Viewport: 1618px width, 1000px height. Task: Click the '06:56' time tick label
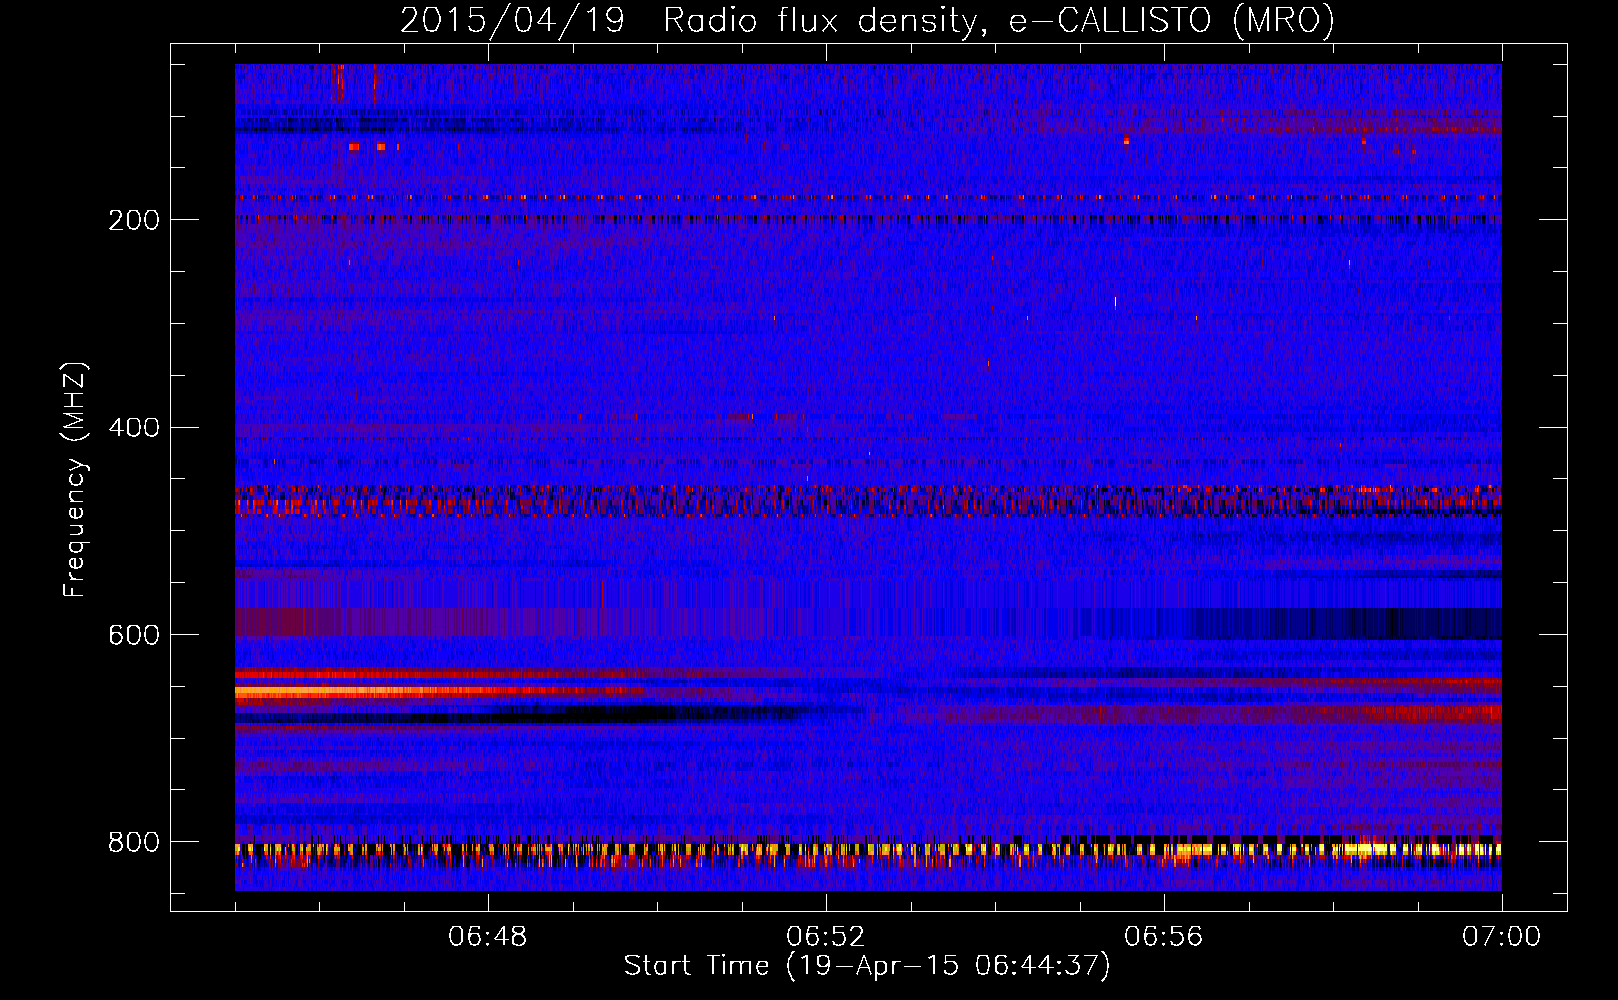pyautogui.click(x=1164, y=937)
